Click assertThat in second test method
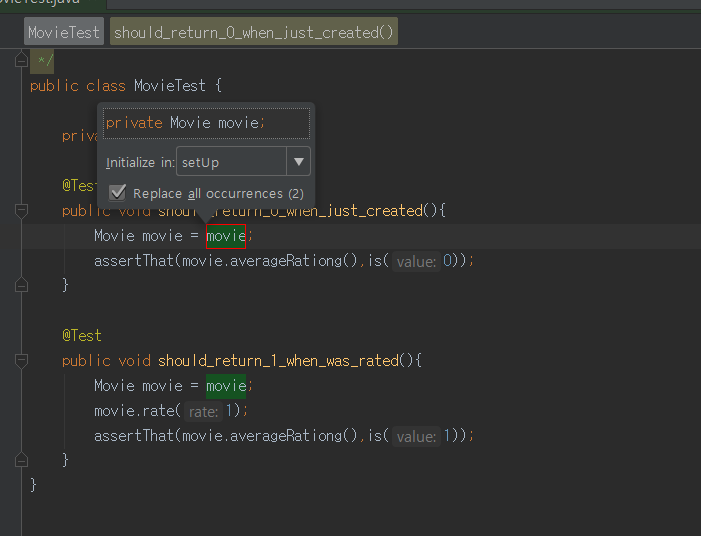Viewport: 701px width, 536px height. coord(134,436)
